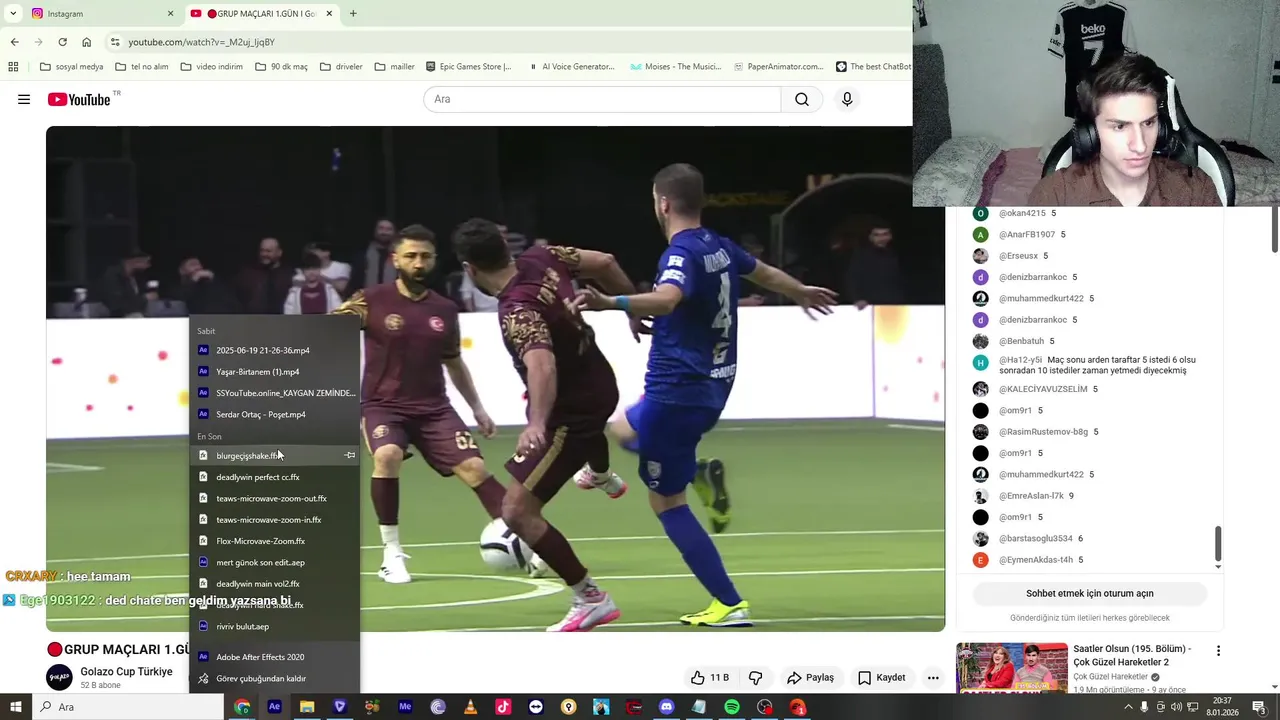Image resolution: width=1280 pixels, height=720 pixels.
Task: Click the Paylaş share button
Action: pyautogui.click(x=810, y=677)
